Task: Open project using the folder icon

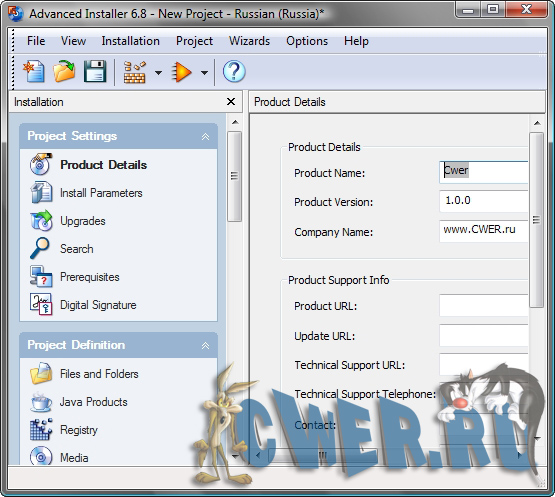Action: click(x=64, y=71)
